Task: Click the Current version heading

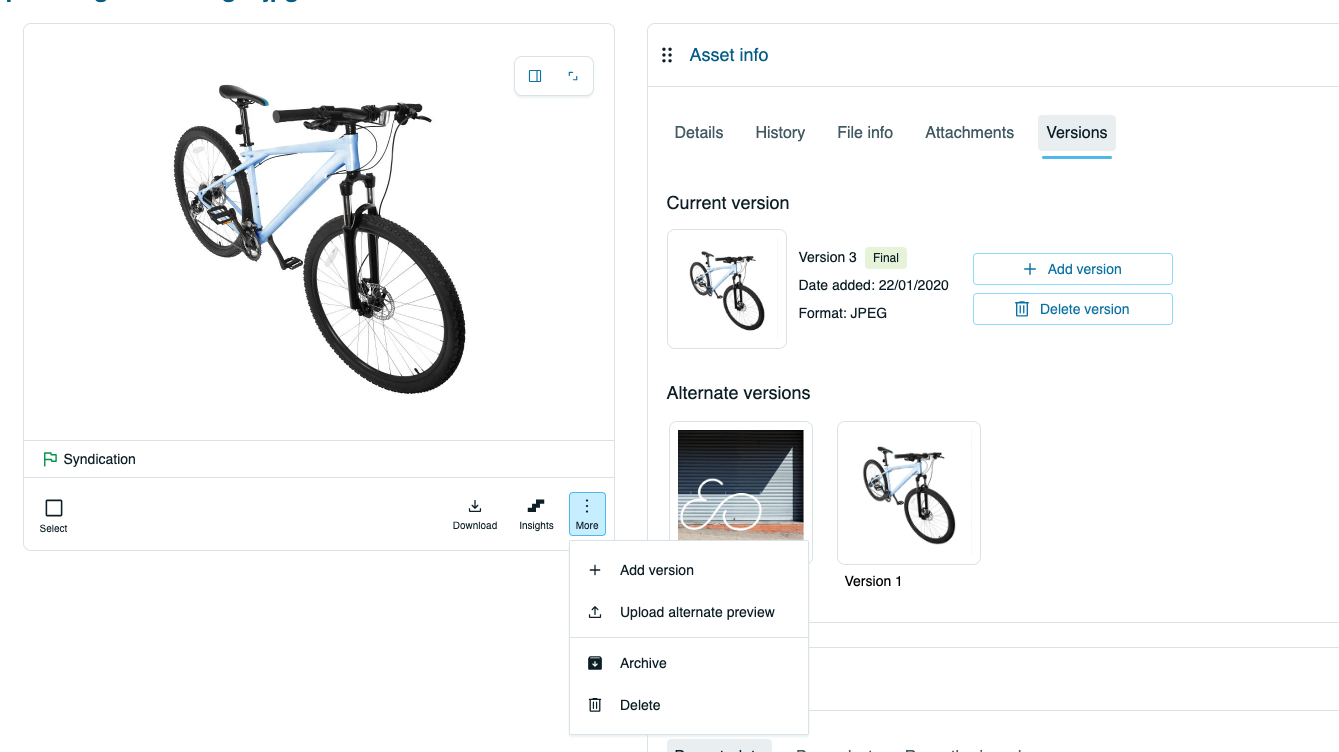Action: 728,203
